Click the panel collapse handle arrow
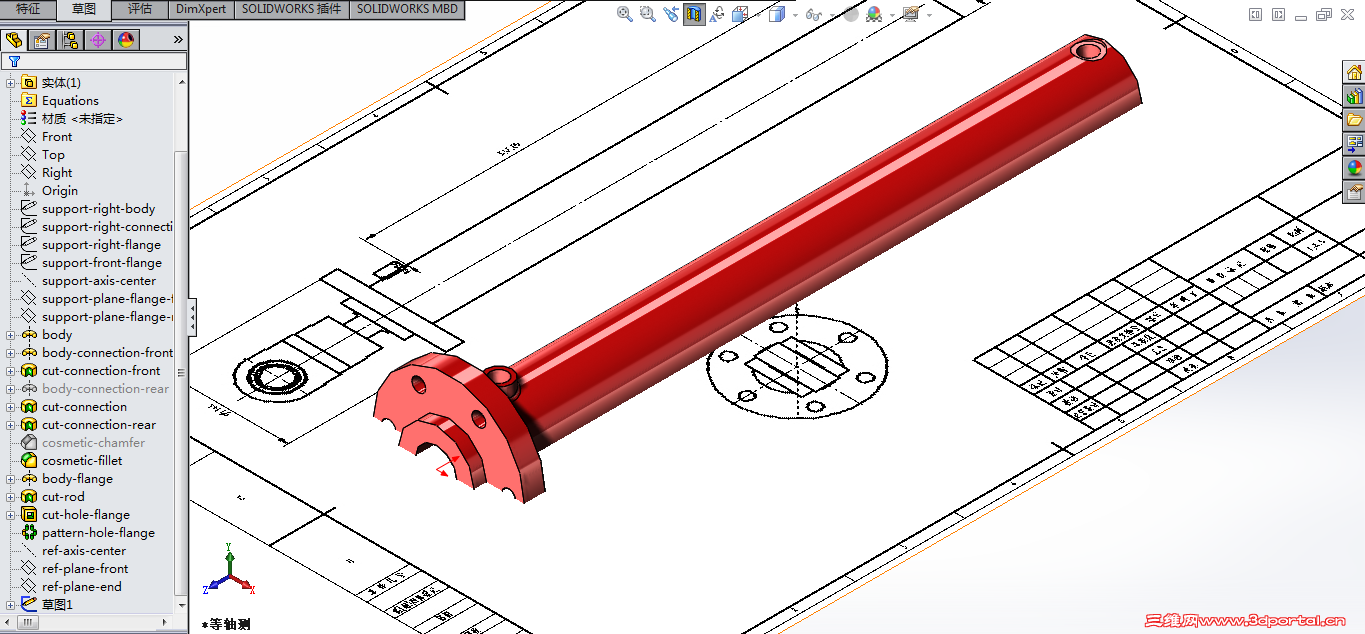This screenshot has width=1365, height=634. click(x=193, y=316)
